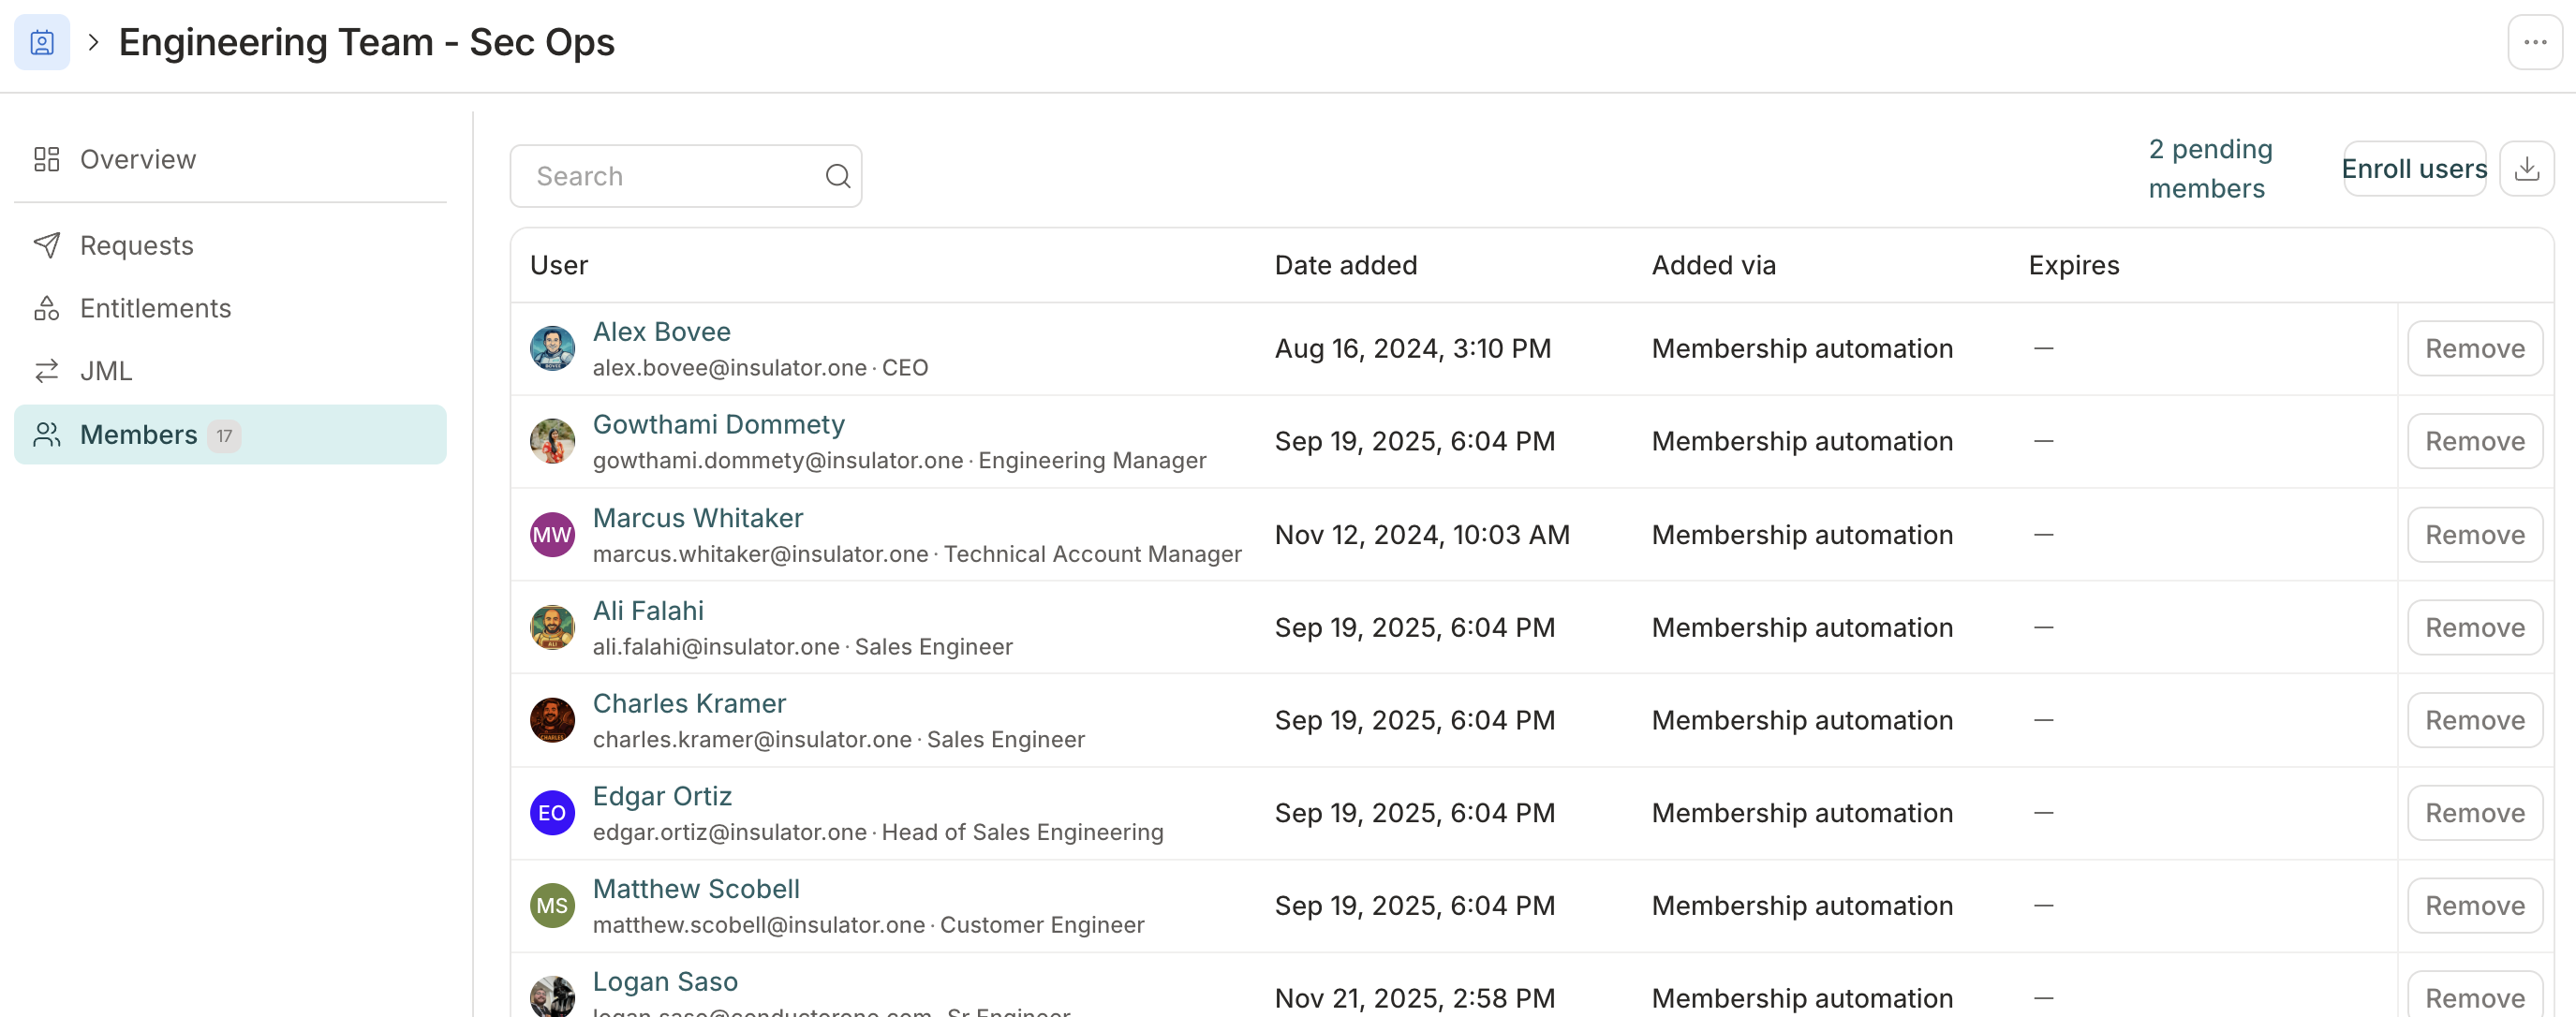Click the Overview grid icon in the sidebar
This screenshot has height=1017, width=2576.
47,159
